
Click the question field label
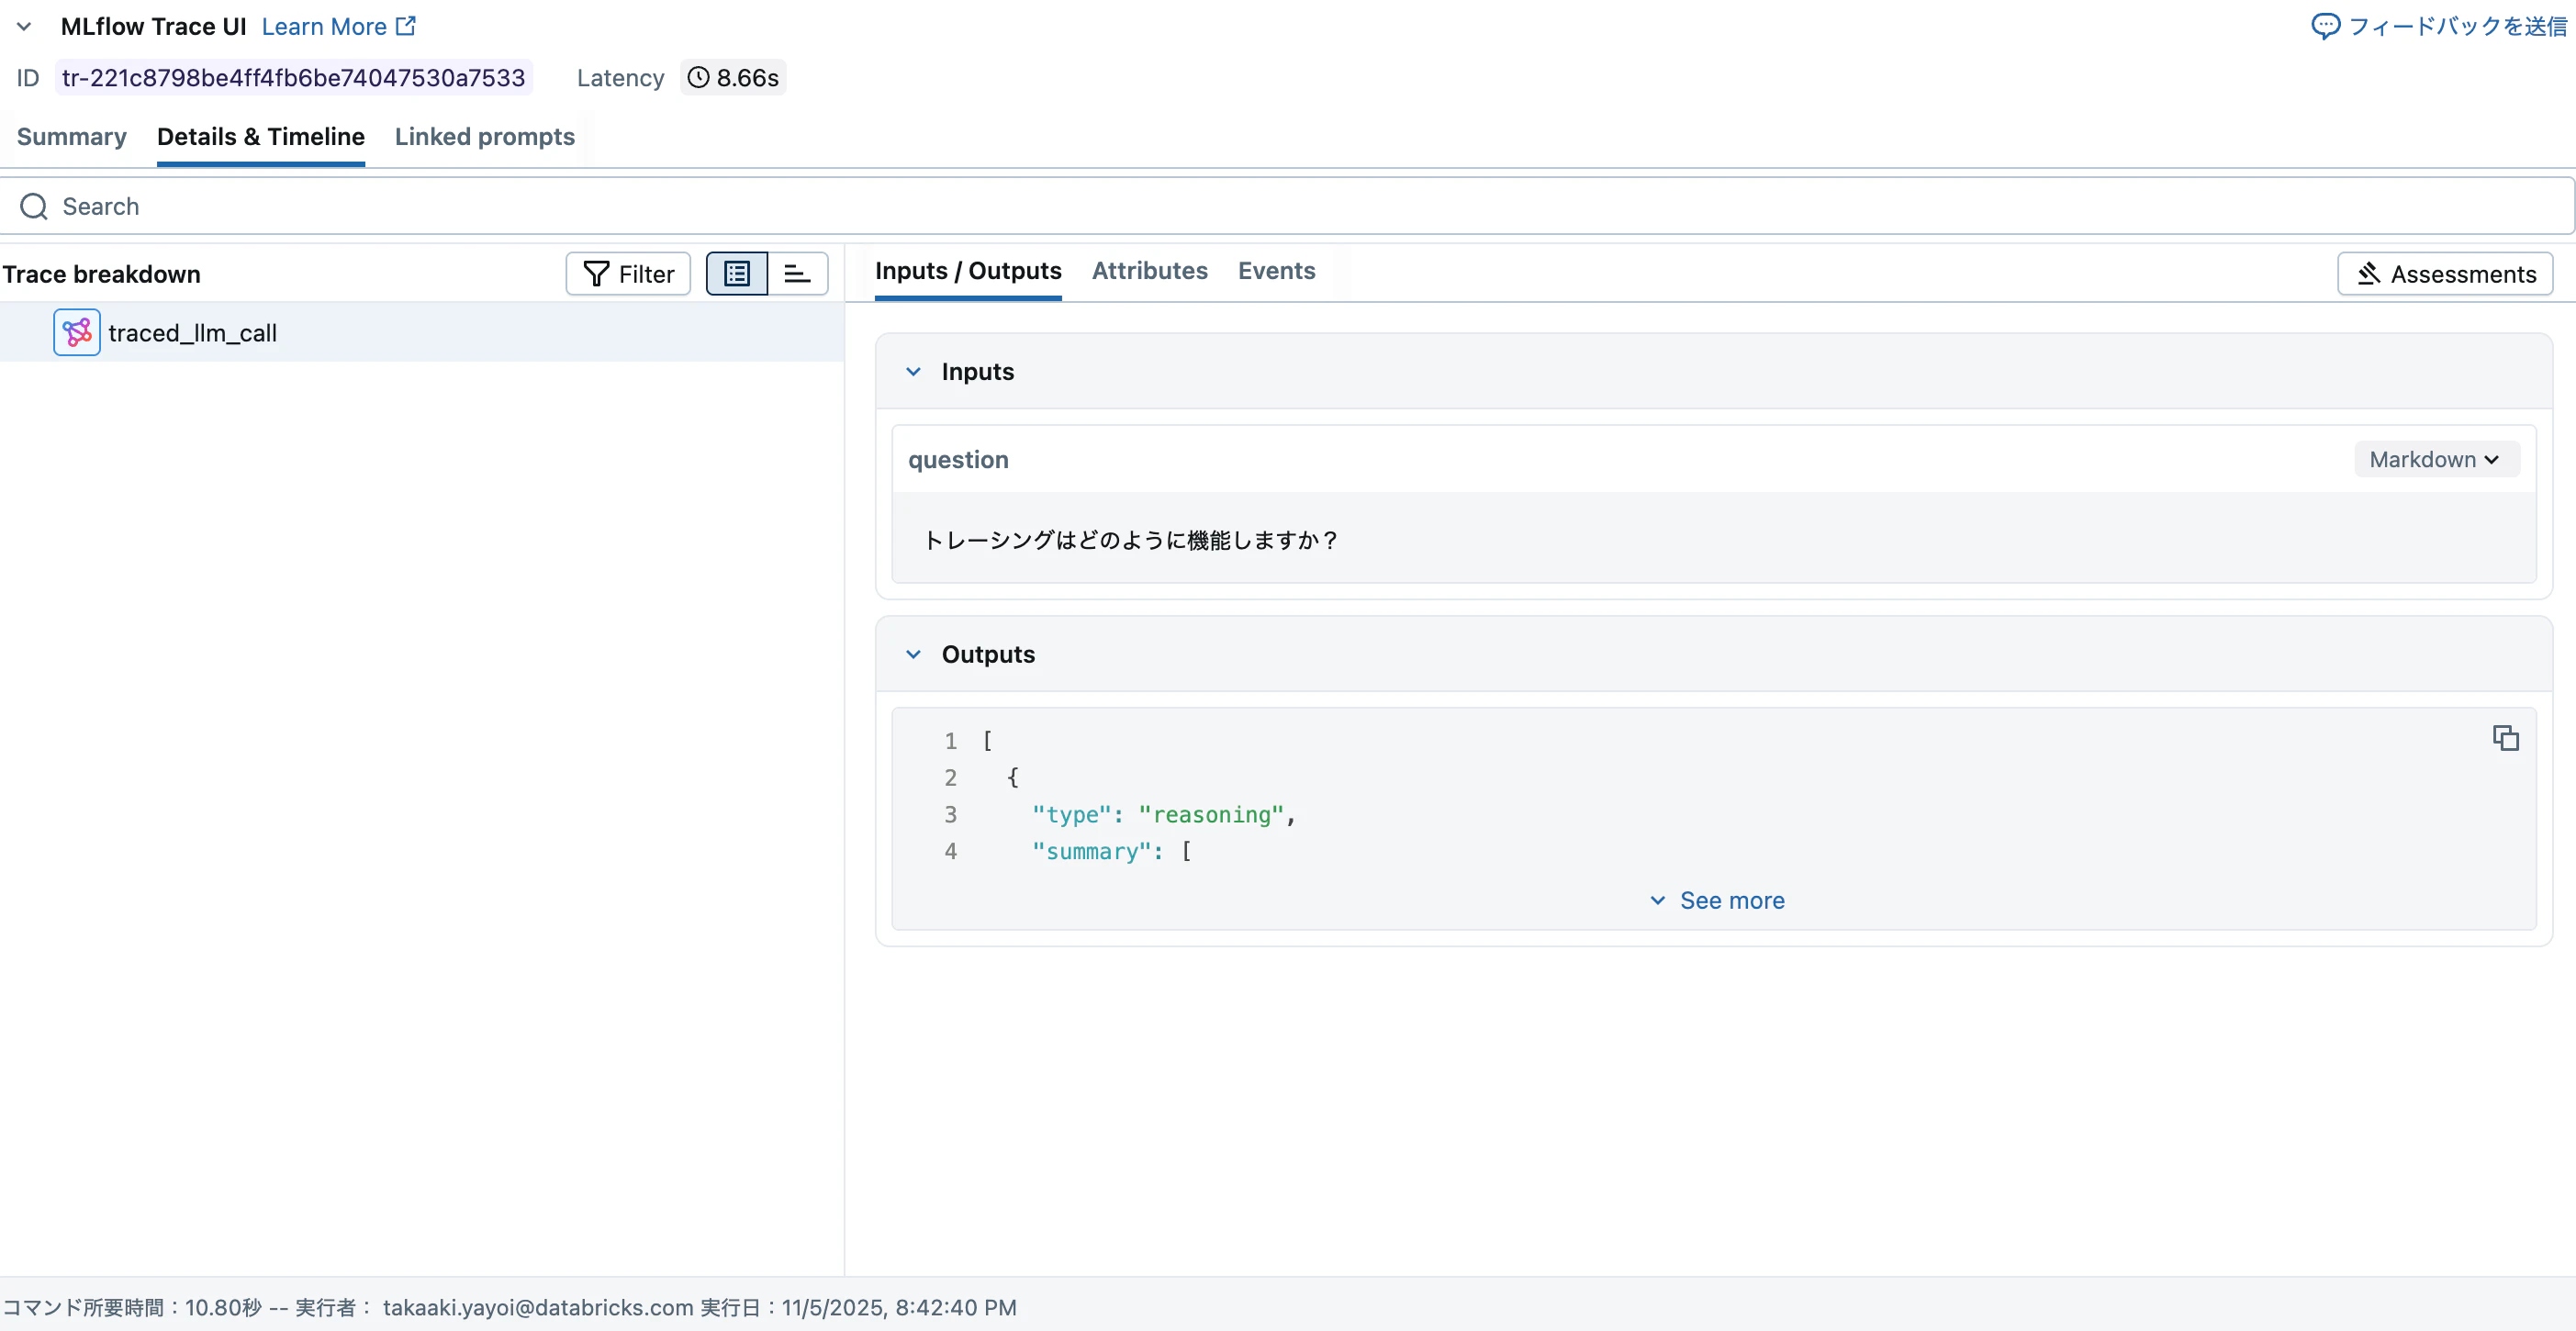pos(958,460)
